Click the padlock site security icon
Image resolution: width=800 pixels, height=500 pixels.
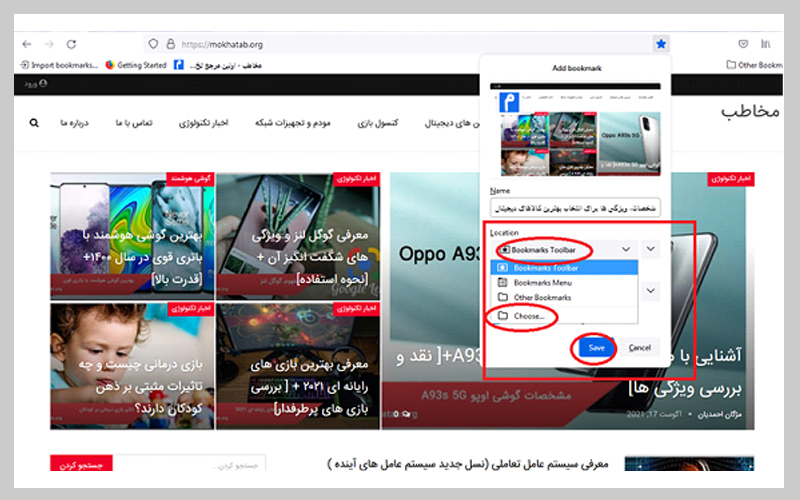(x=170, y=44)
